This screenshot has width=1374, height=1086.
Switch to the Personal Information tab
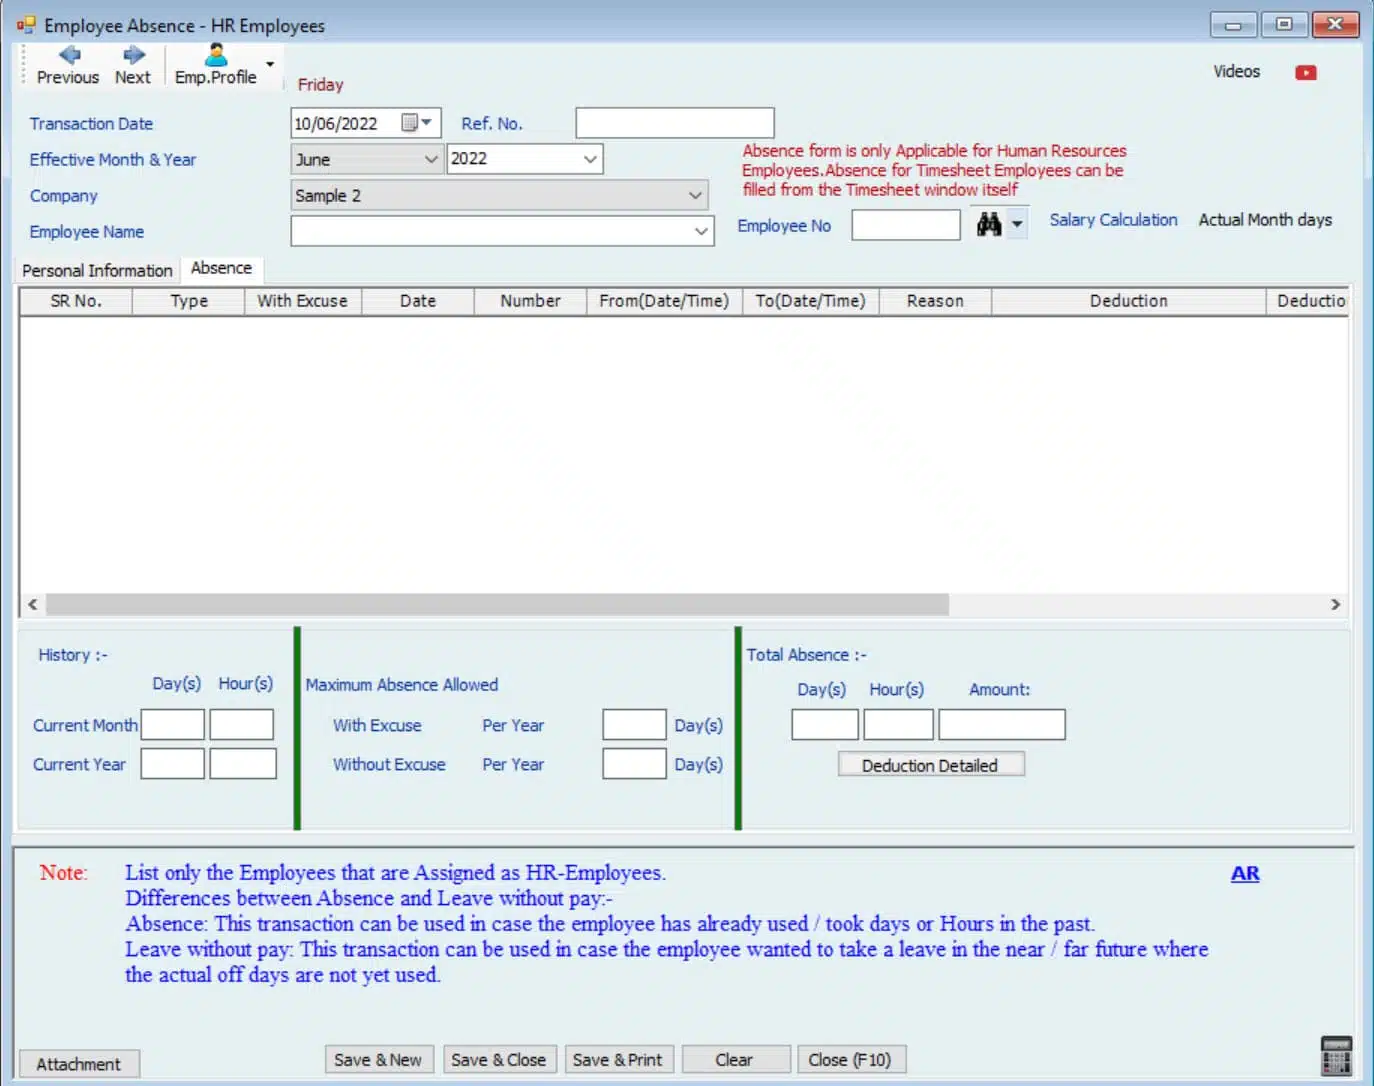click(x=97, y=271)
